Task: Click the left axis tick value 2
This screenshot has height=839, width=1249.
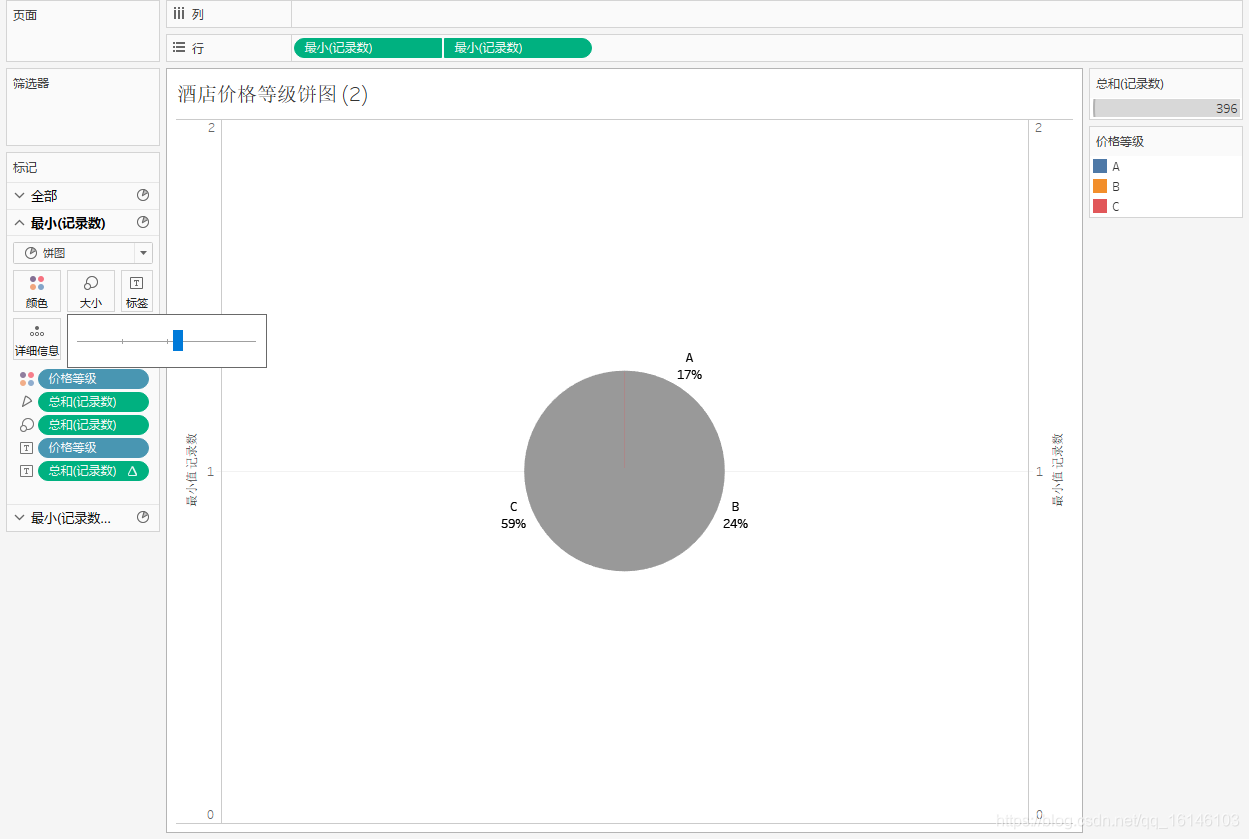Action: tap(211, 128)
